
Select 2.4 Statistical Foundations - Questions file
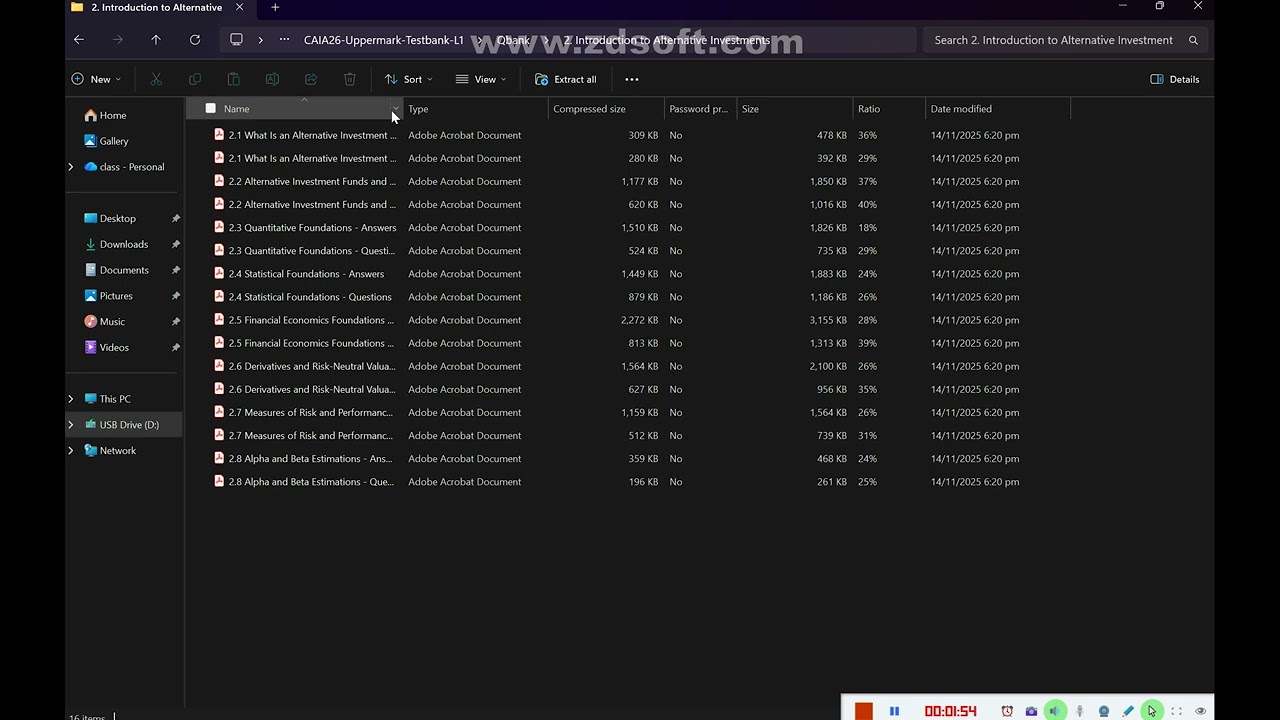click(310, 297)
